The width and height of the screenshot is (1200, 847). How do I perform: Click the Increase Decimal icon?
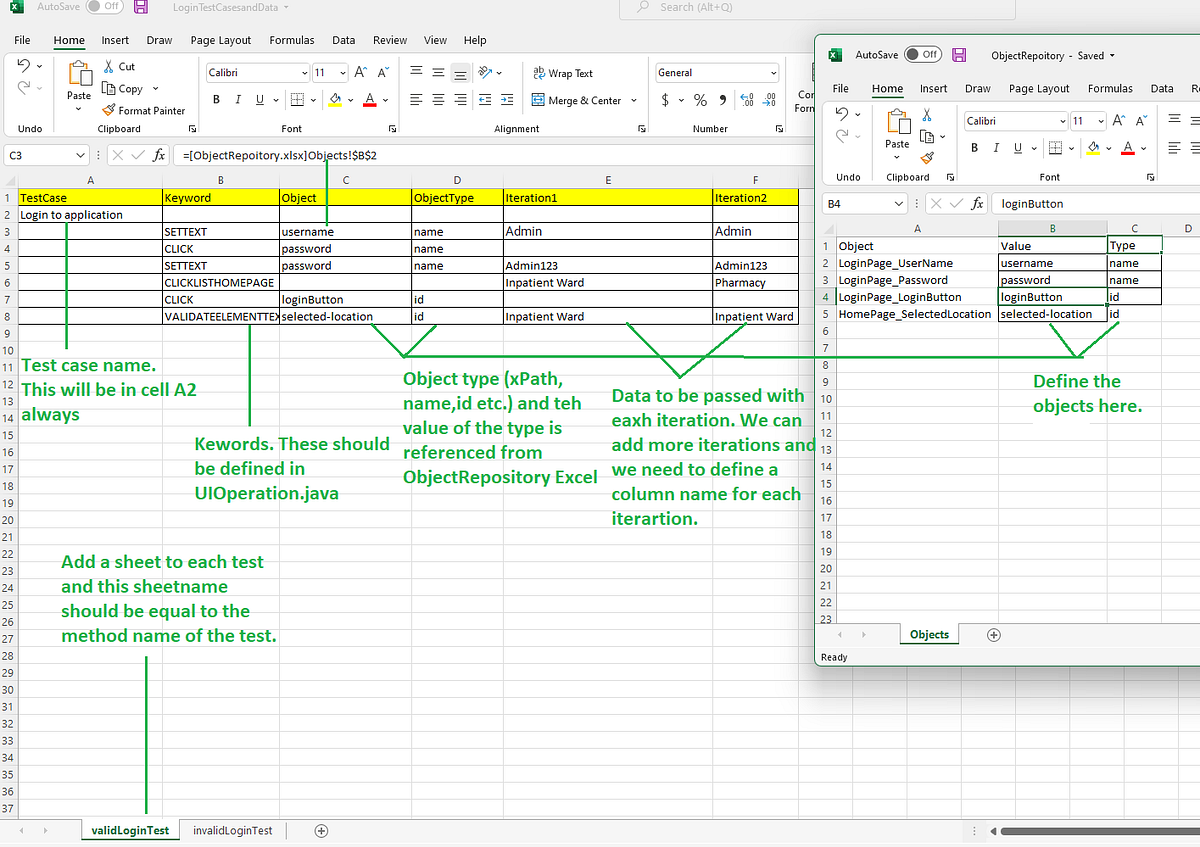click(x=744, y=100)
